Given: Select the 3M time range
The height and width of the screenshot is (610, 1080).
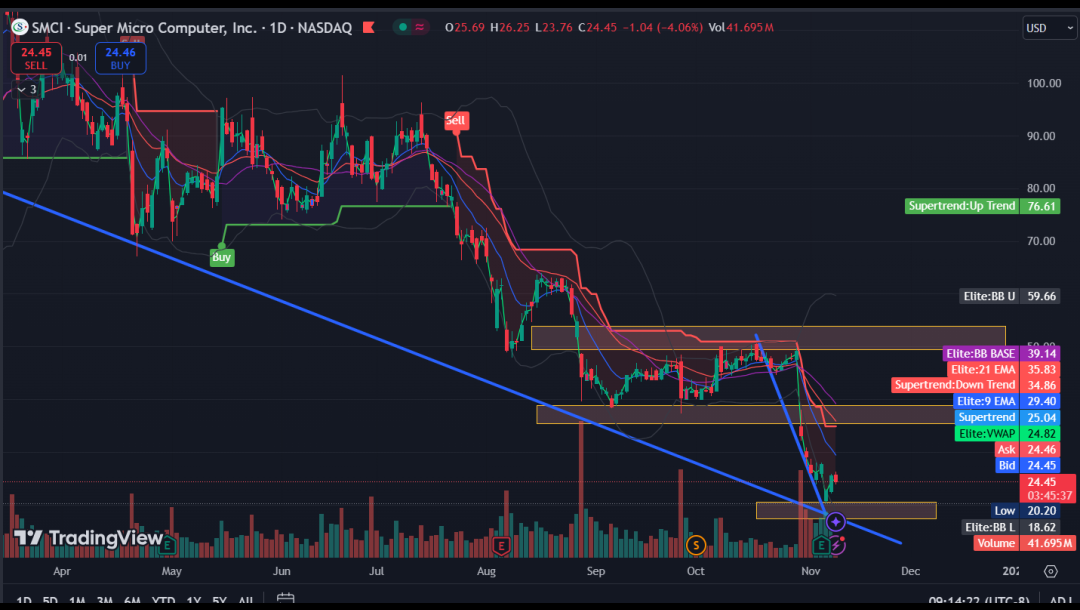Looking at the screenshot, I should (x=105, y=601).
